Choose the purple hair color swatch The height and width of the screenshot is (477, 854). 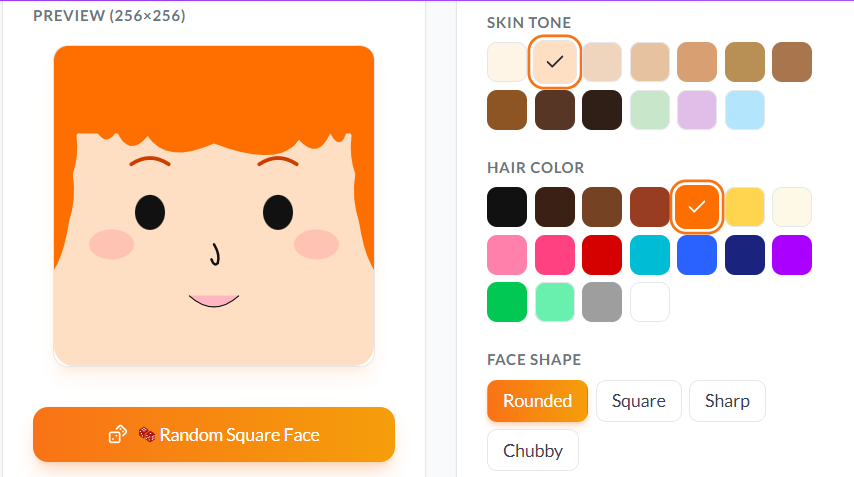pyautogui.click(x=792, y=255)
